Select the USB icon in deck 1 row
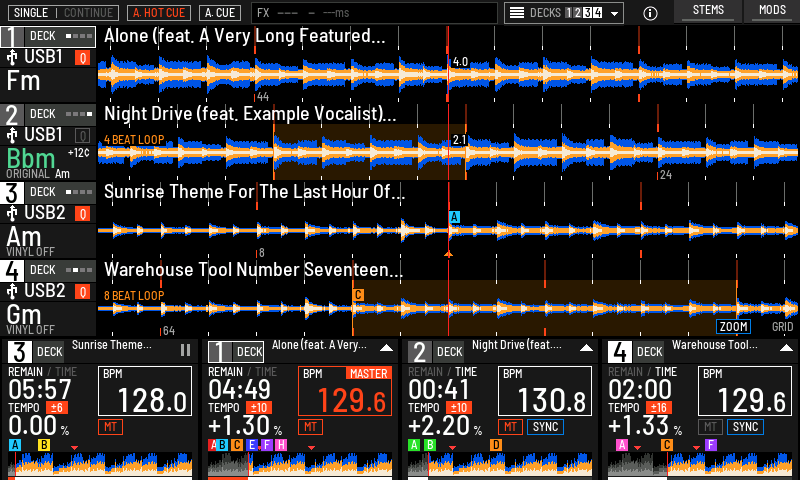800x480 pixels. [x=12, y=57]
